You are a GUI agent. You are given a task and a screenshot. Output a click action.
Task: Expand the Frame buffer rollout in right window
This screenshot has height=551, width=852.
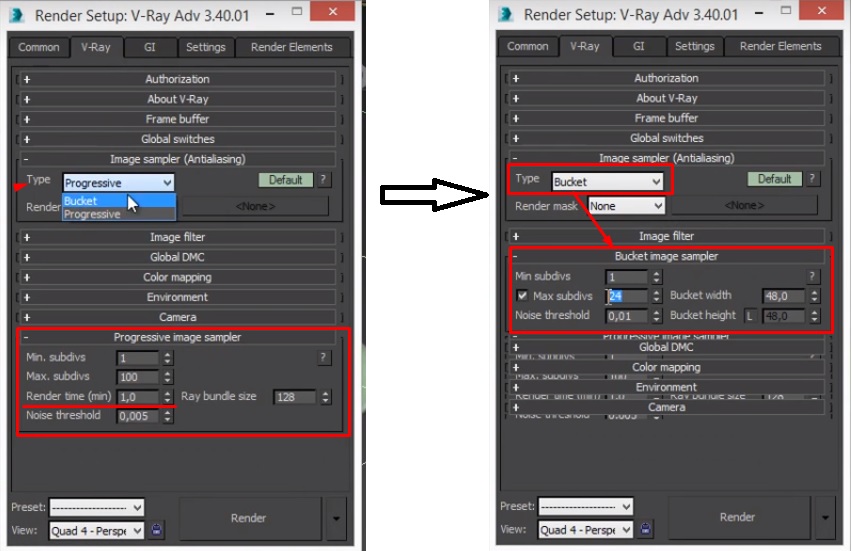pos(667,118)
